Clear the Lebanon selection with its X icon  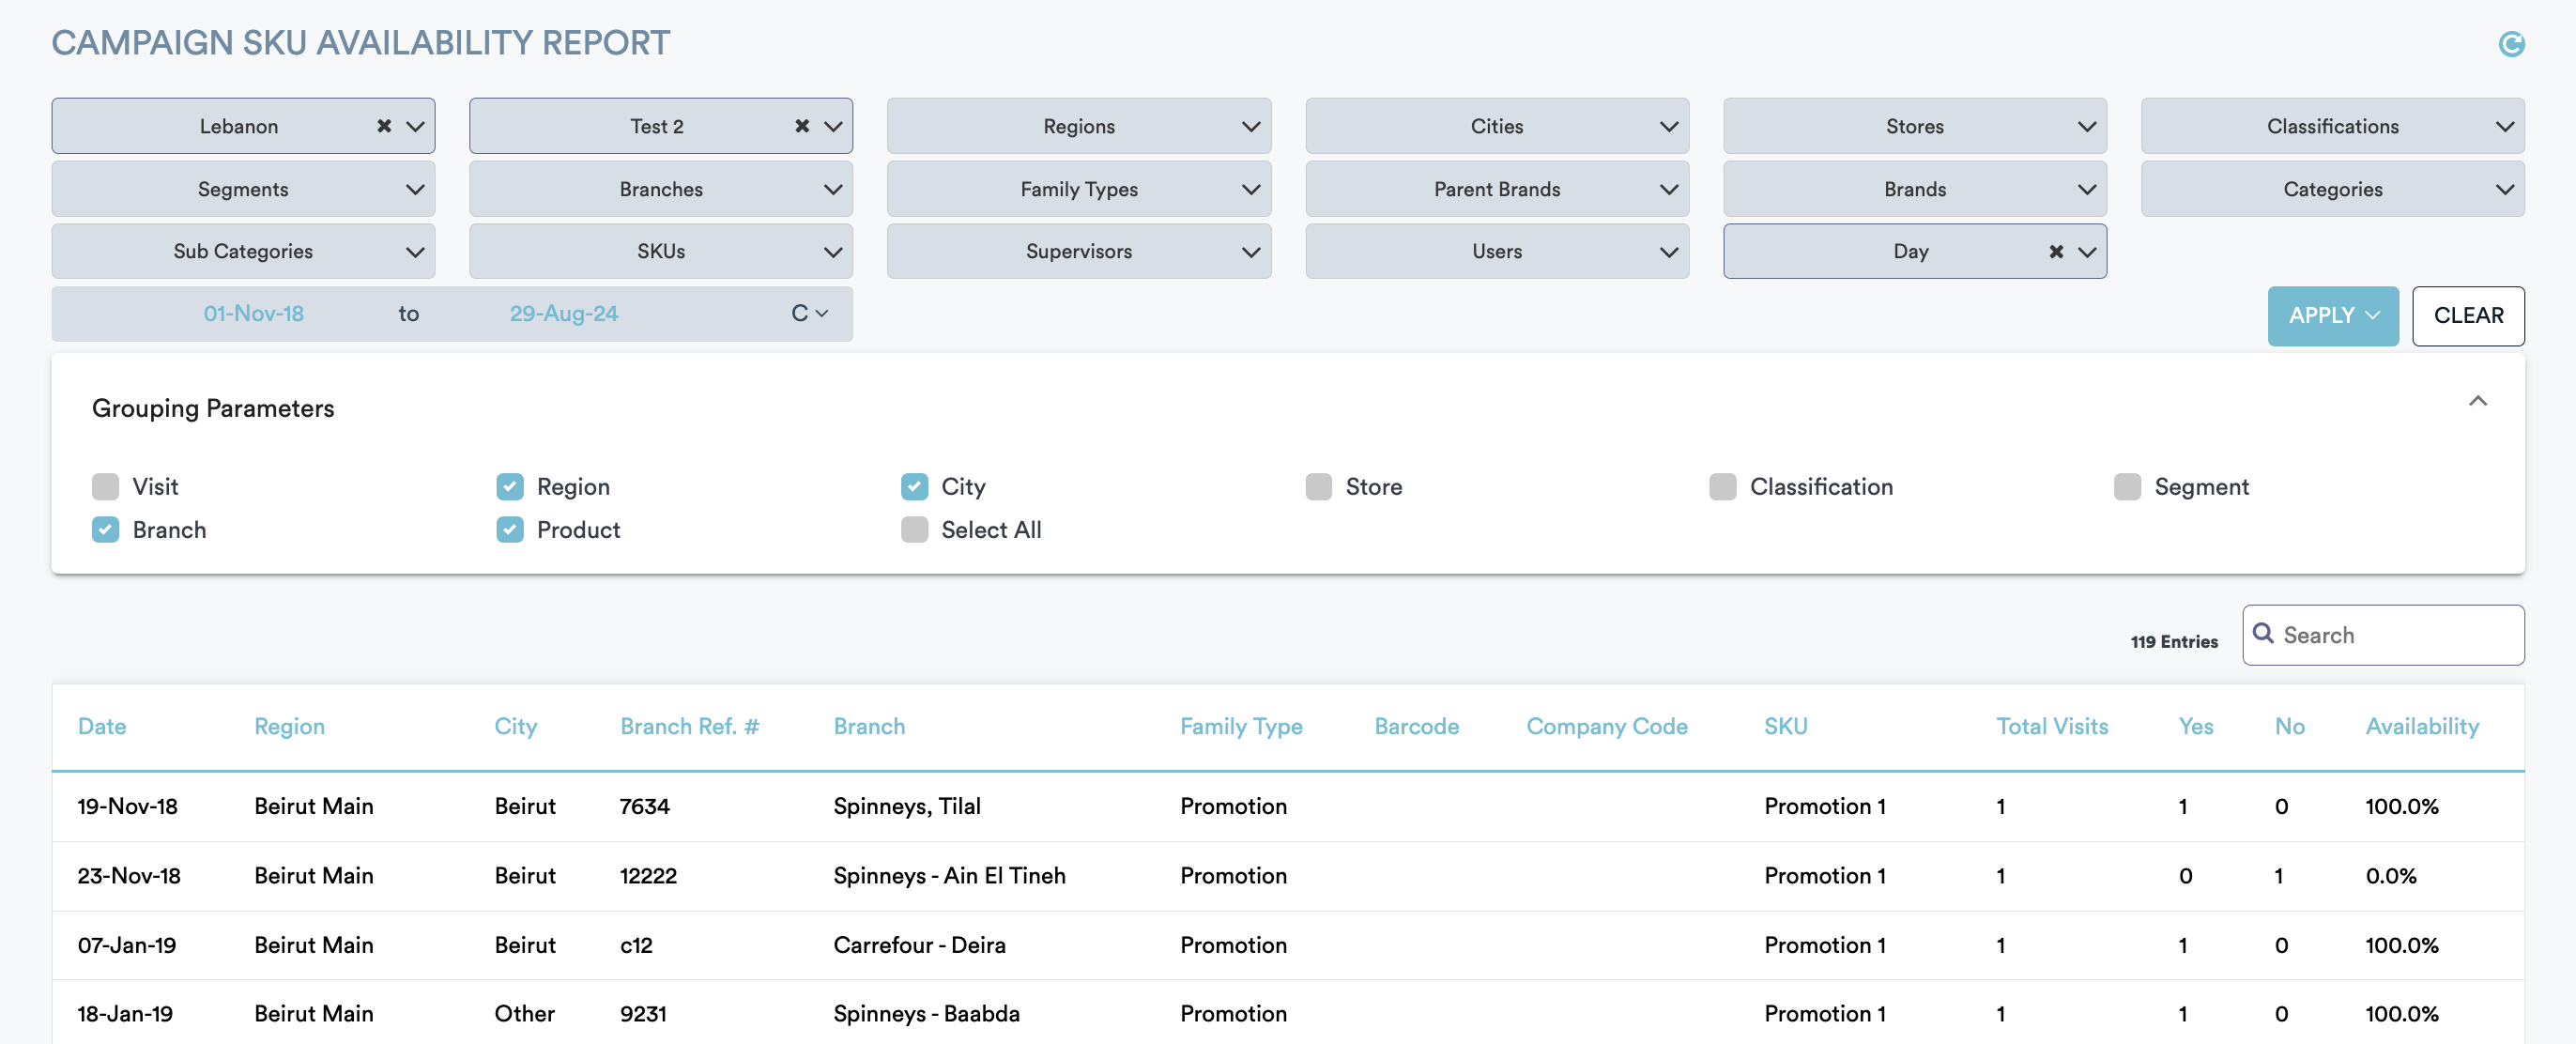pos(384,126)
